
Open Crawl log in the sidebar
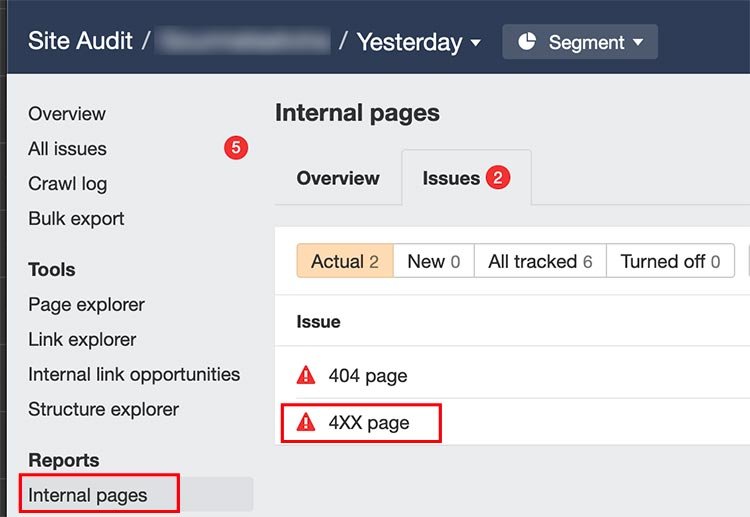[67, 184]
